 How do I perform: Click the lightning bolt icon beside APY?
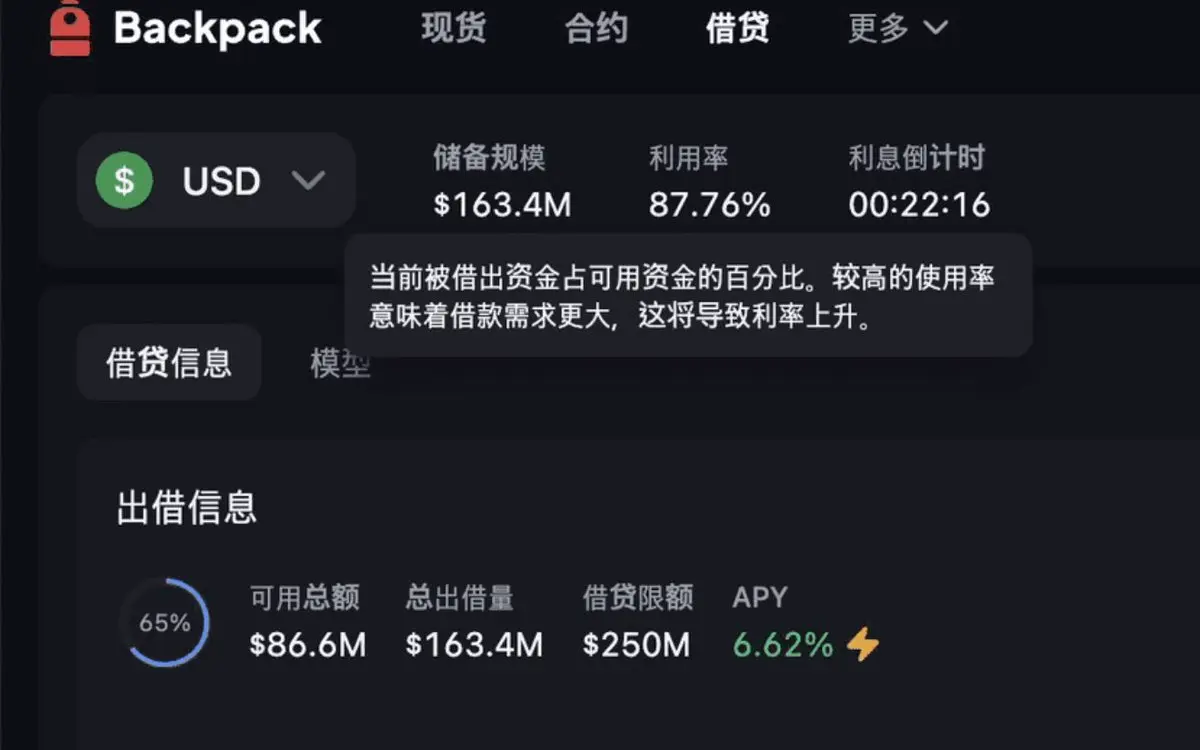(x=863, y=645)
